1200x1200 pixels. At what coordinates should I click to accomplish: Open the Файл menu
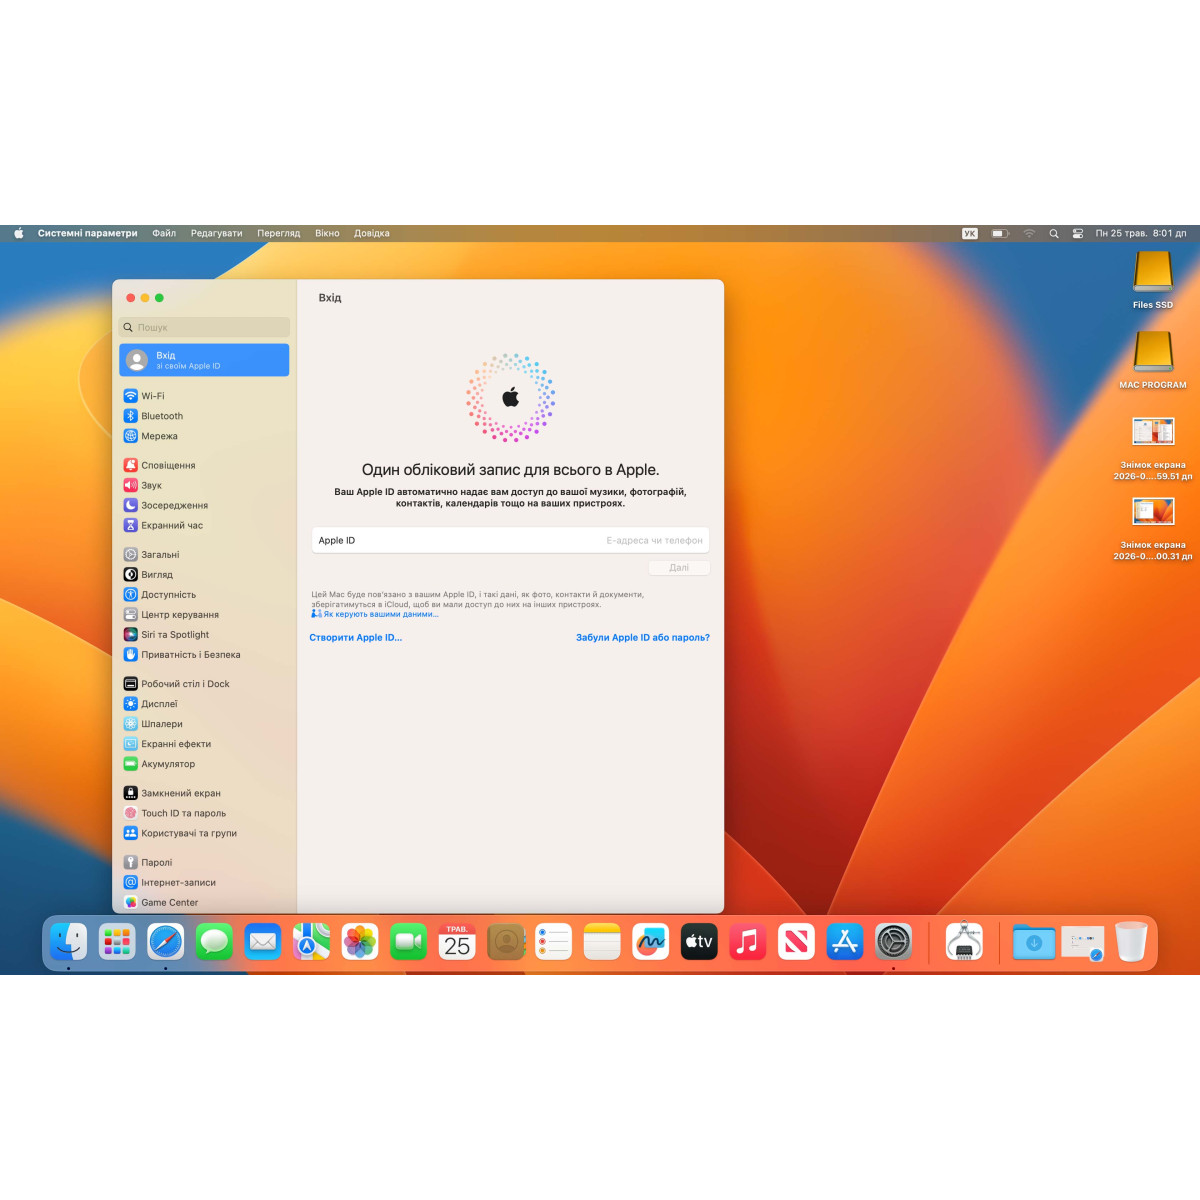(x=164, y=233)
